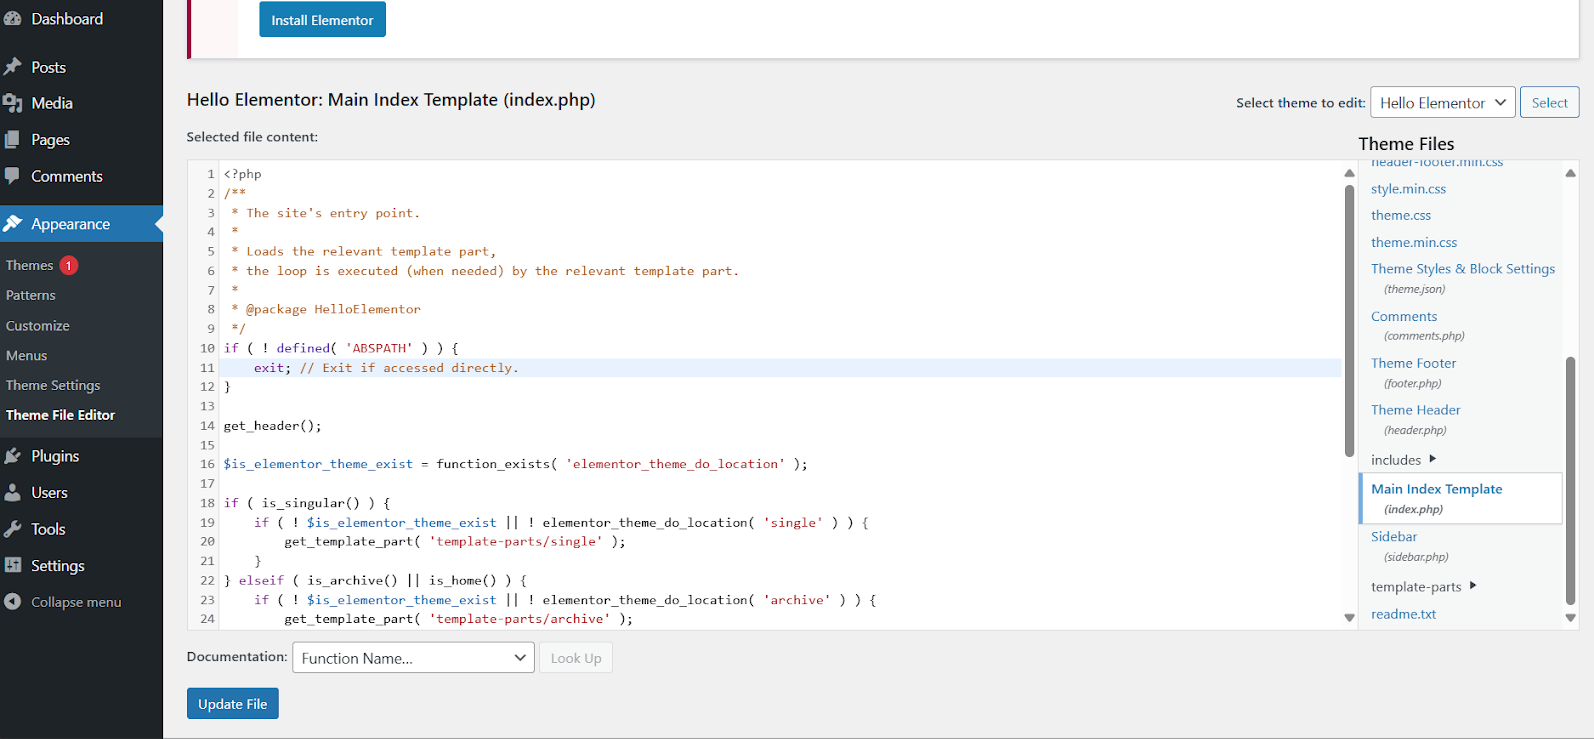
Task: Click the Update File button
Action: 233,704
